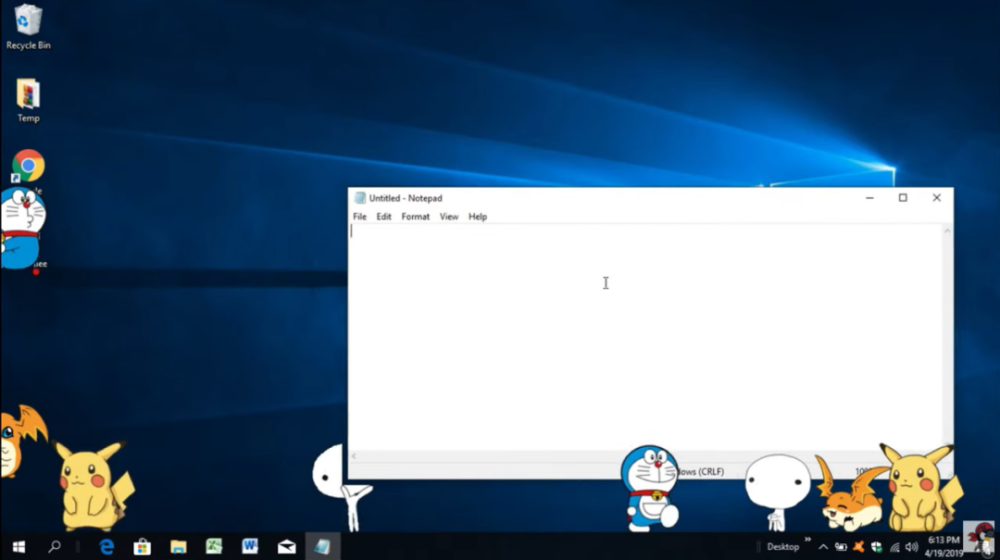
Task: Click the Excel icon in taskbar
Action: coord(214,547)
